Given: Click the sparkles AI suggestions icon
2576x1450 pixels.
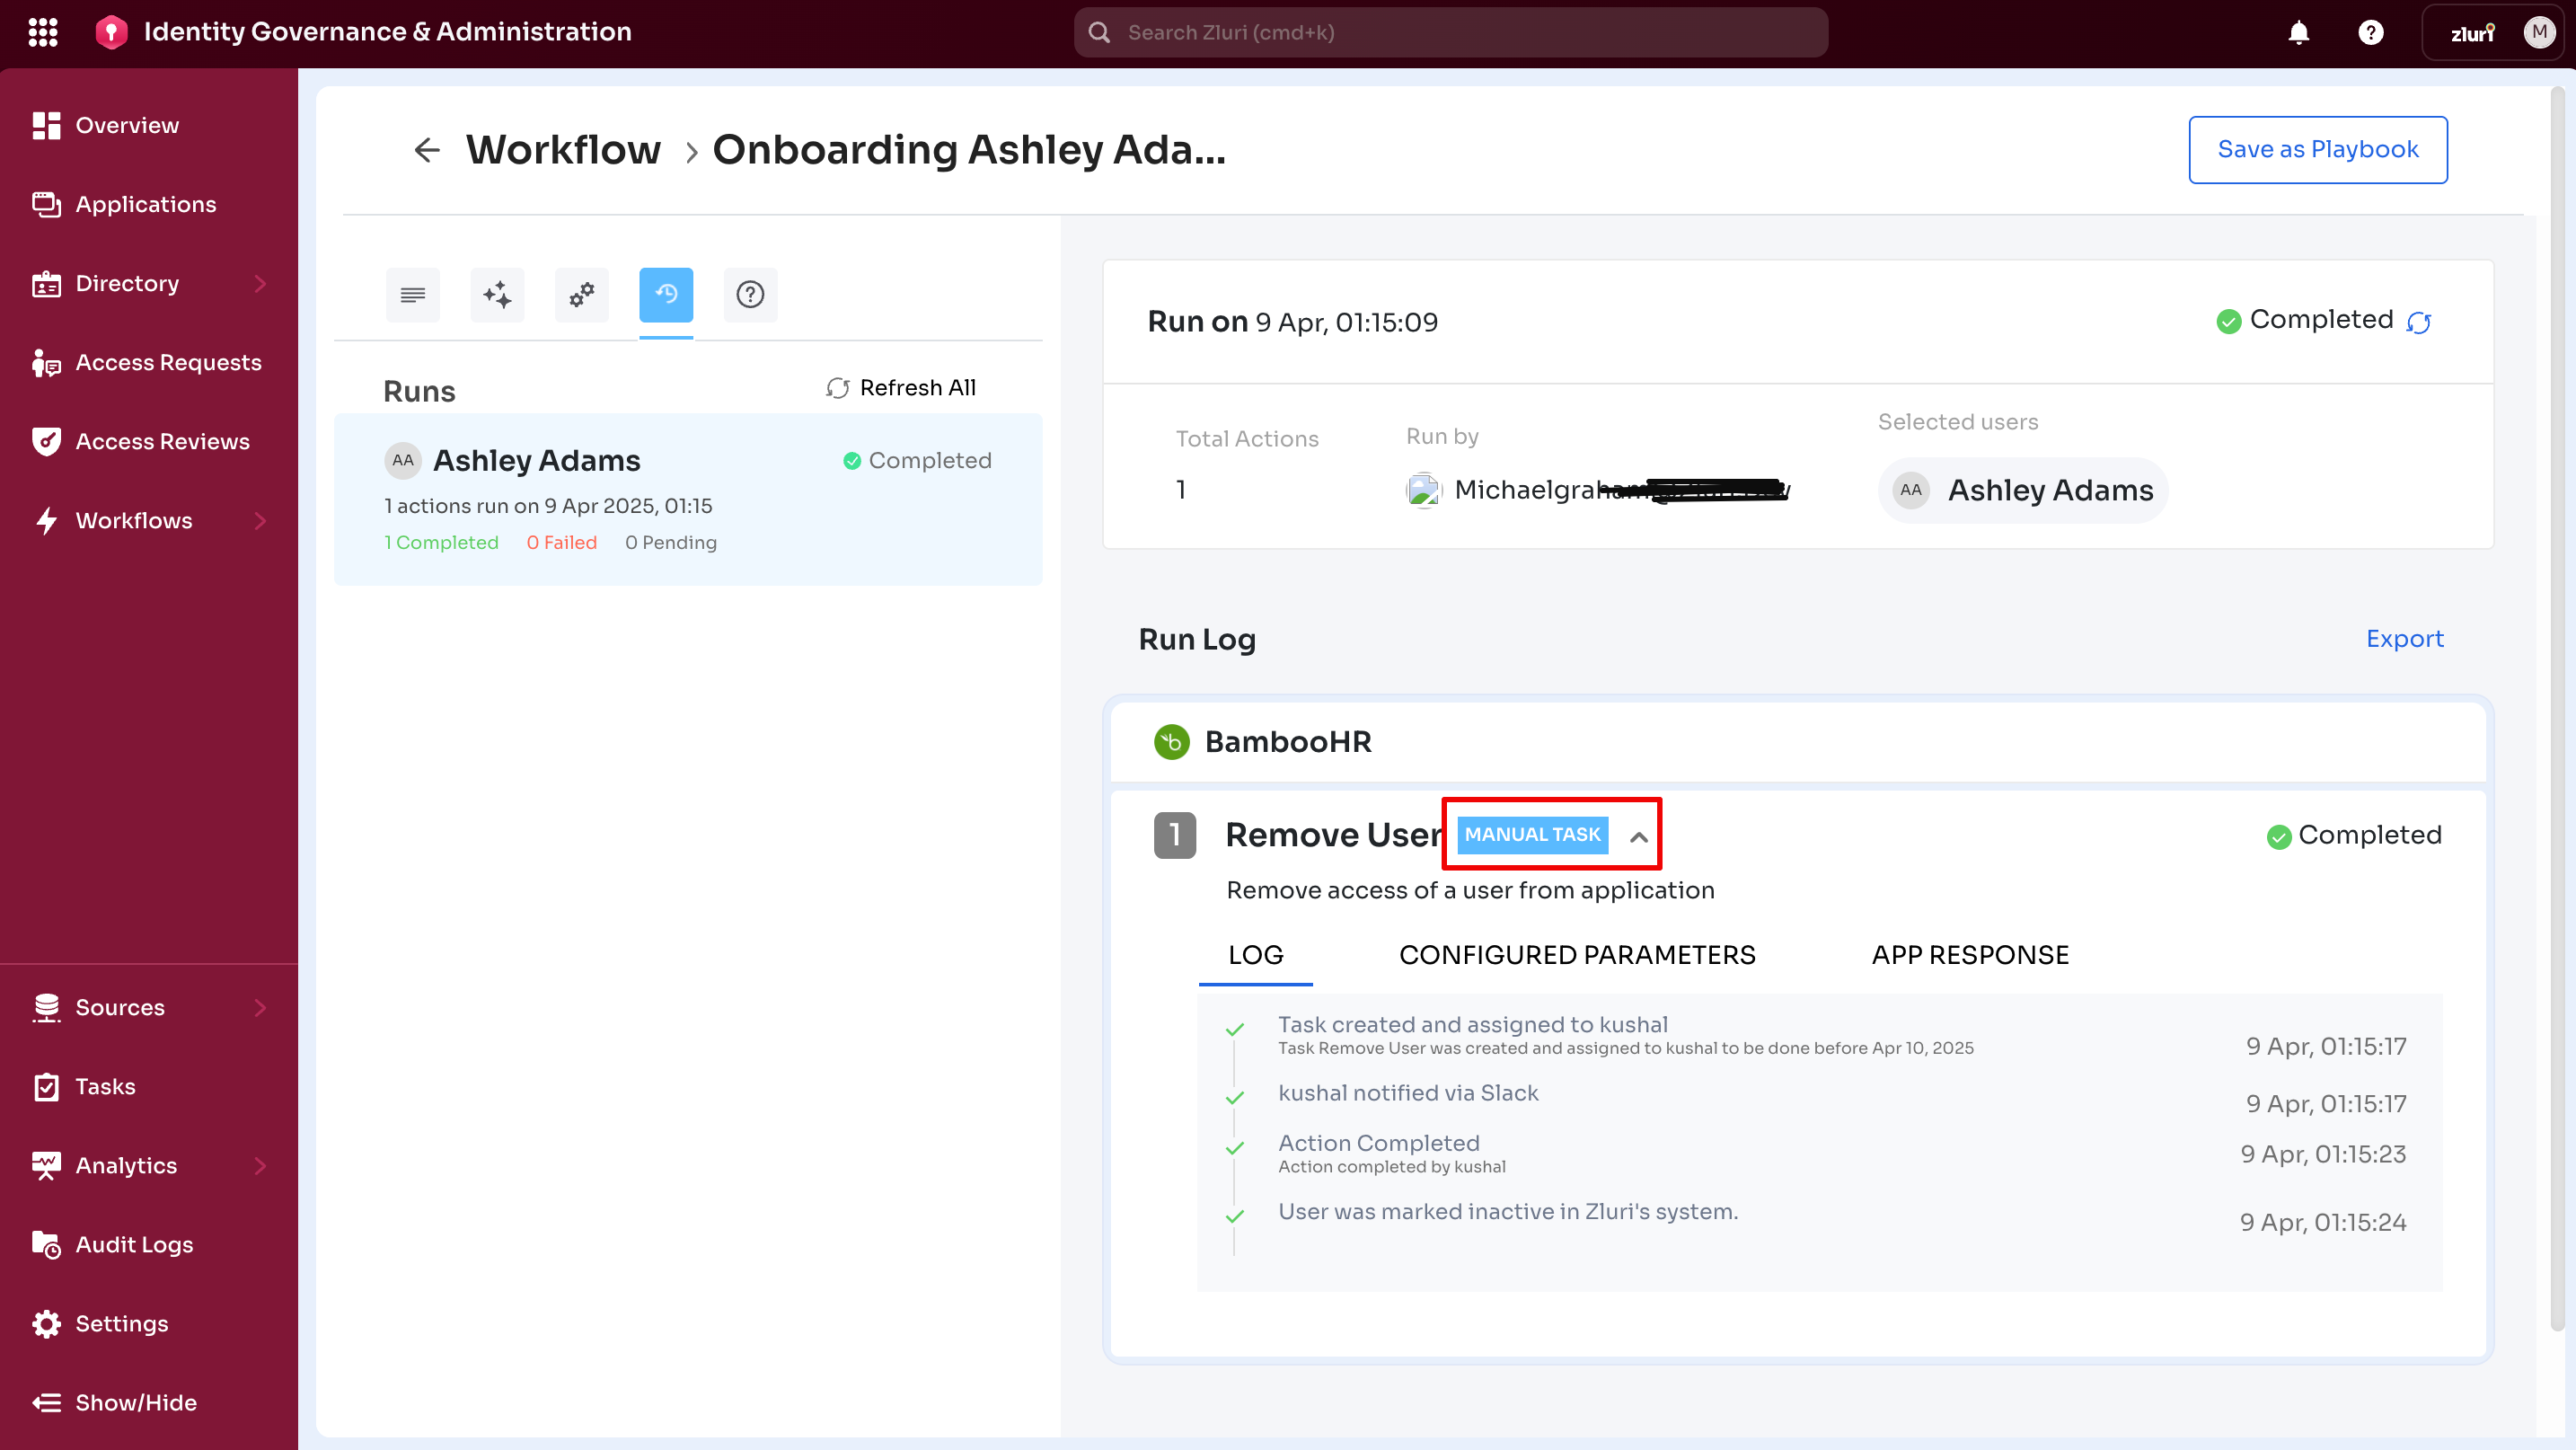Looking at the screenshot, I should tap(496, 294).
